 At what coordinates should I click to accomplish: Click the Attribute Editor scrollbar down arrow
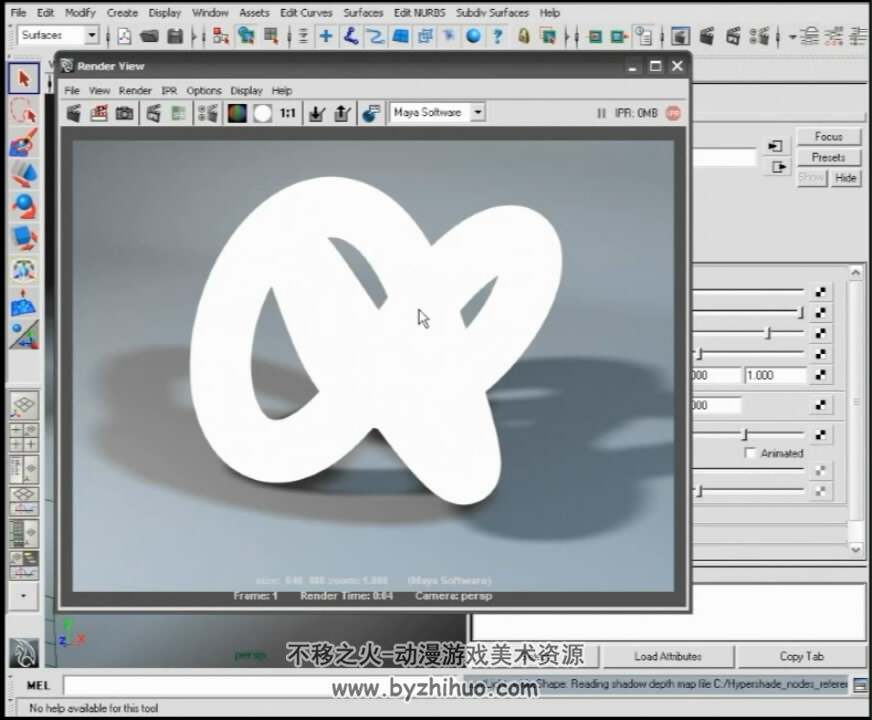coord(855,549)
